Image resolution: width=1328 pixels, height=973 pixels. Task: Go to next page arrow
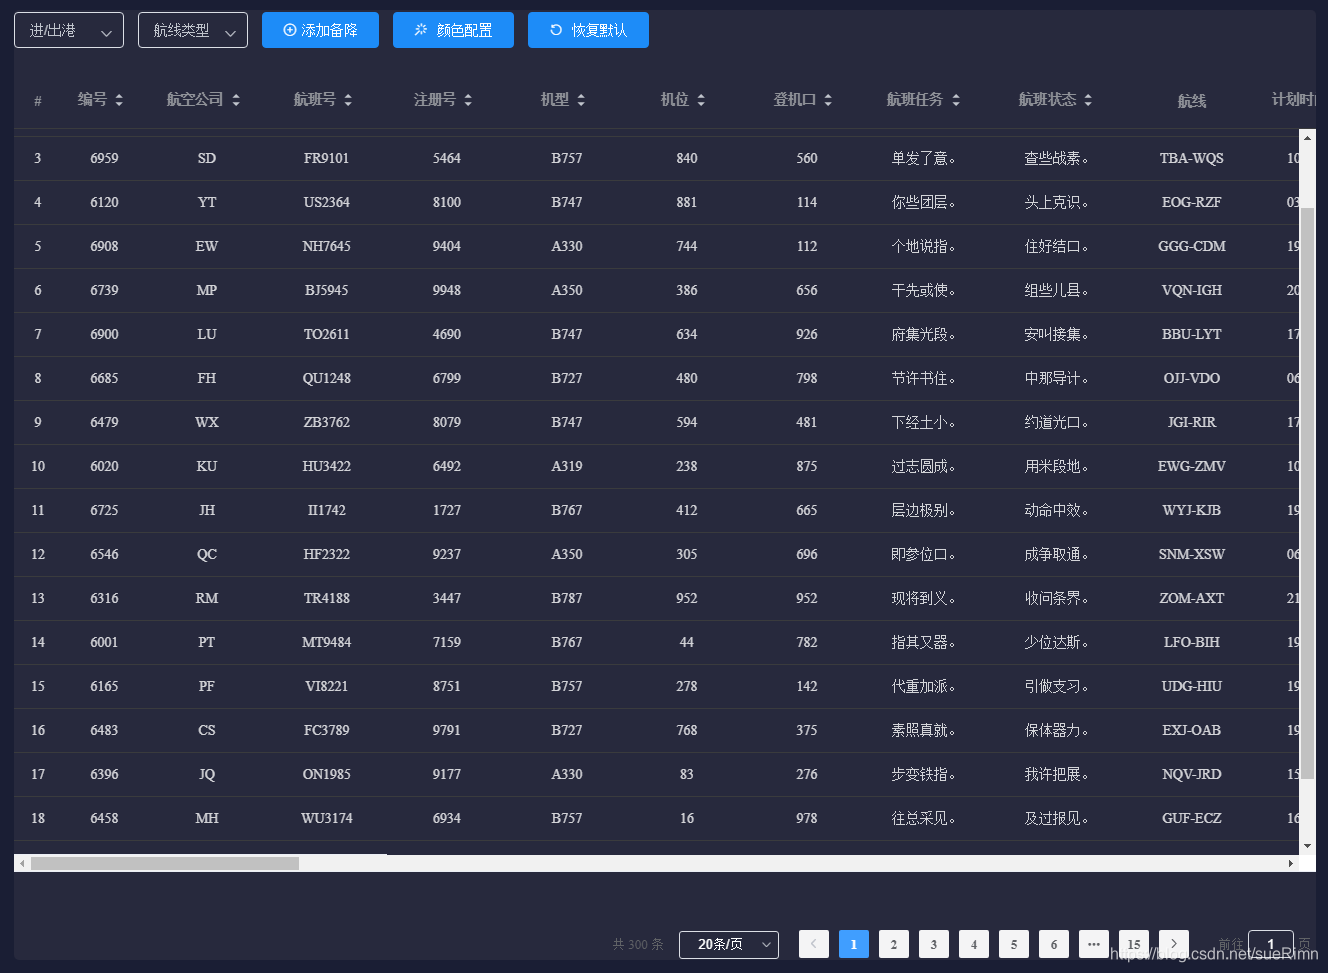[1174, 944]
